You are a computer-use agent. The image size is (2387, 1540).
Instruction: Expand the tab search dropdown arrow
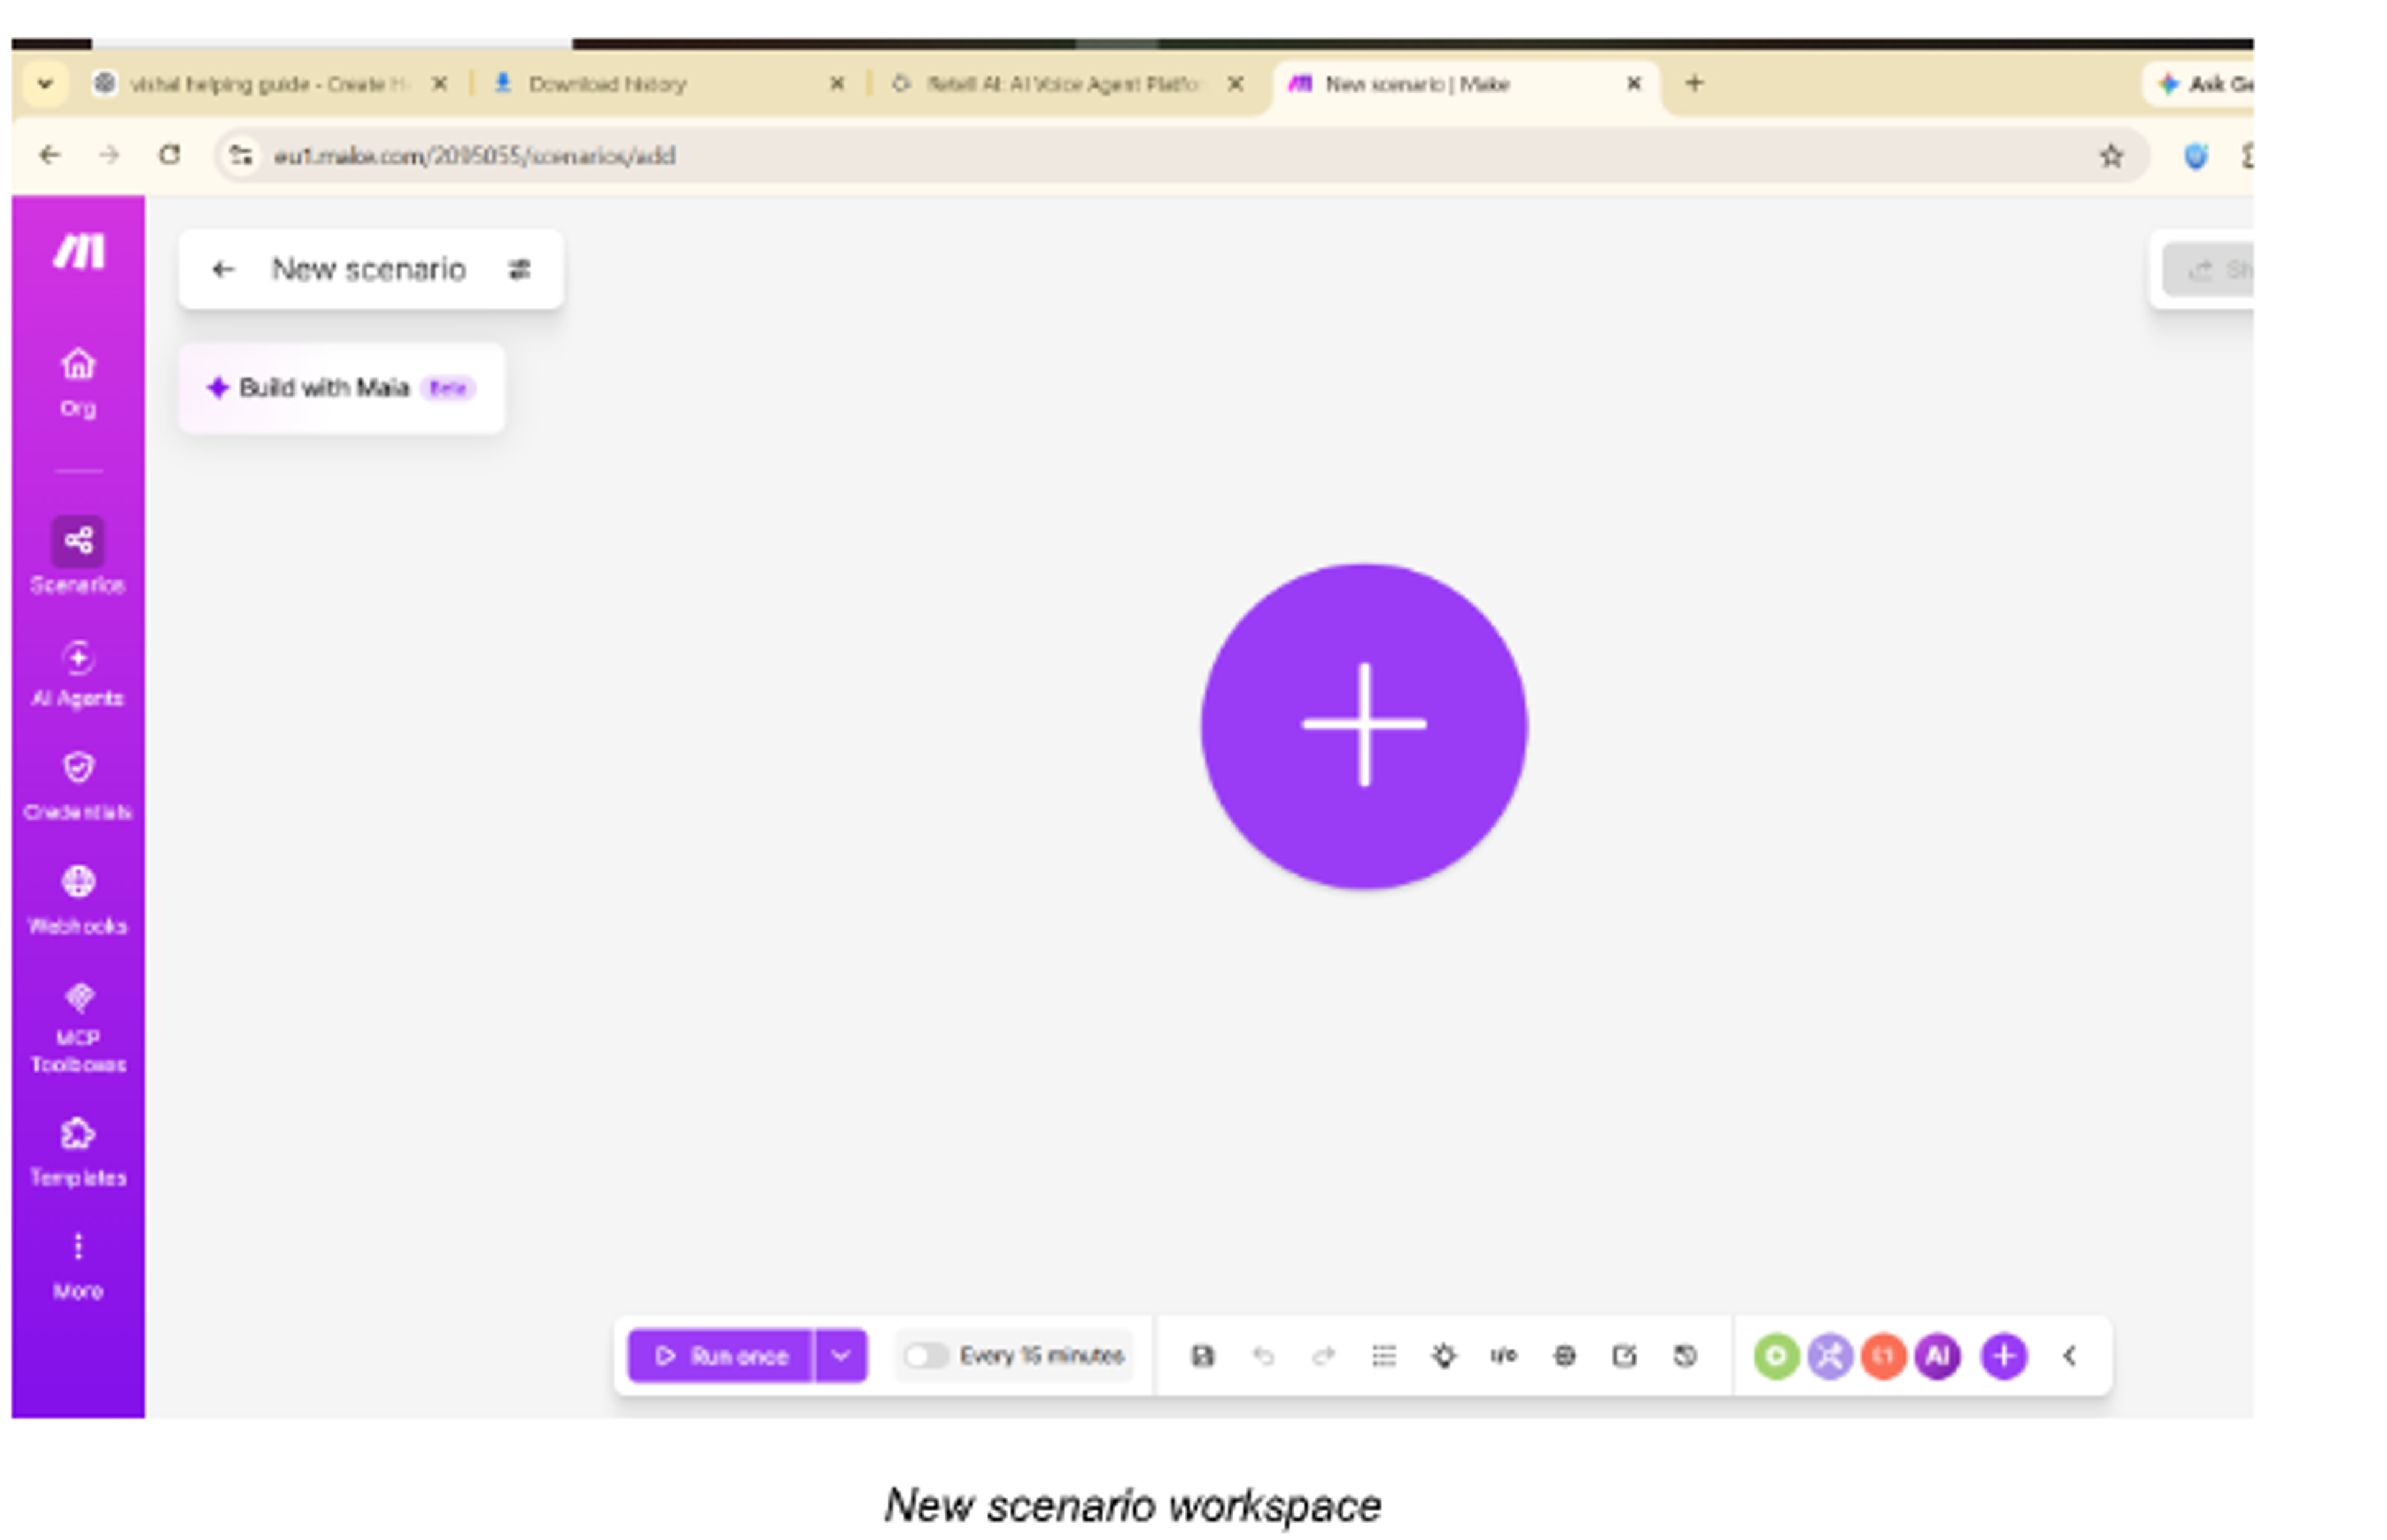(x=44, y=84)
